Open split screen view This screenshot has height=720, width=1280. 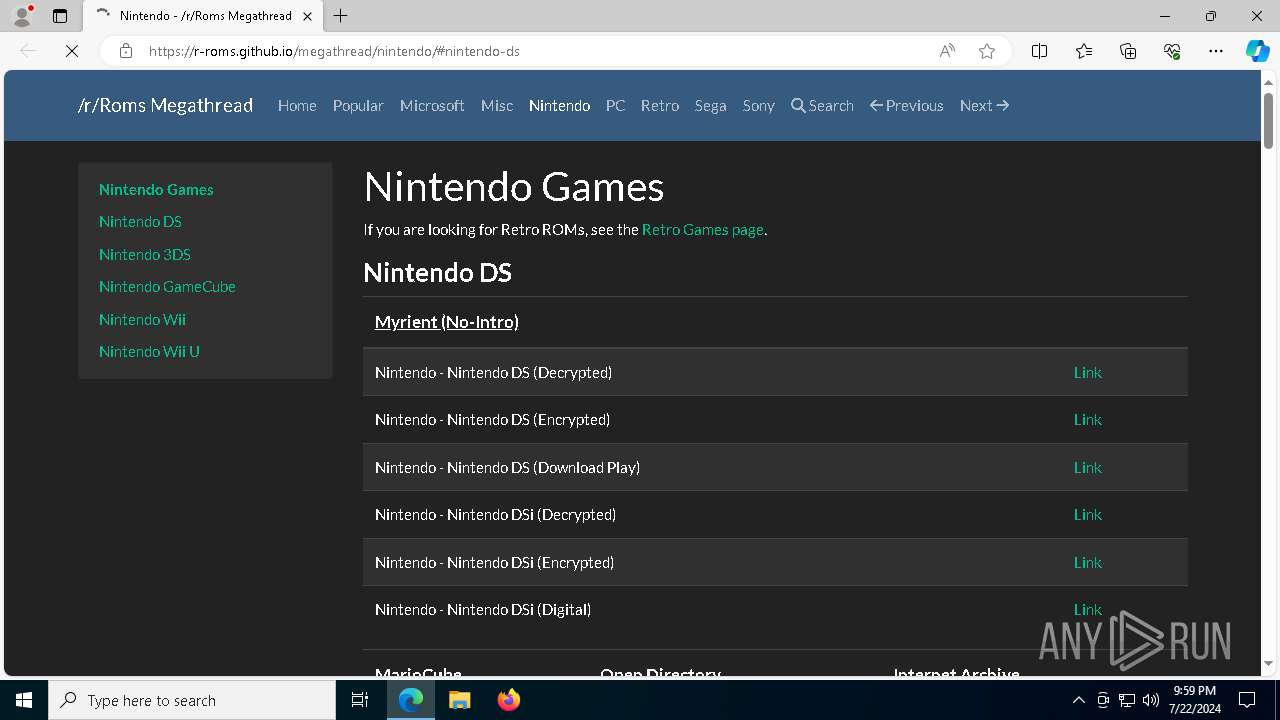click(1040, 51)
